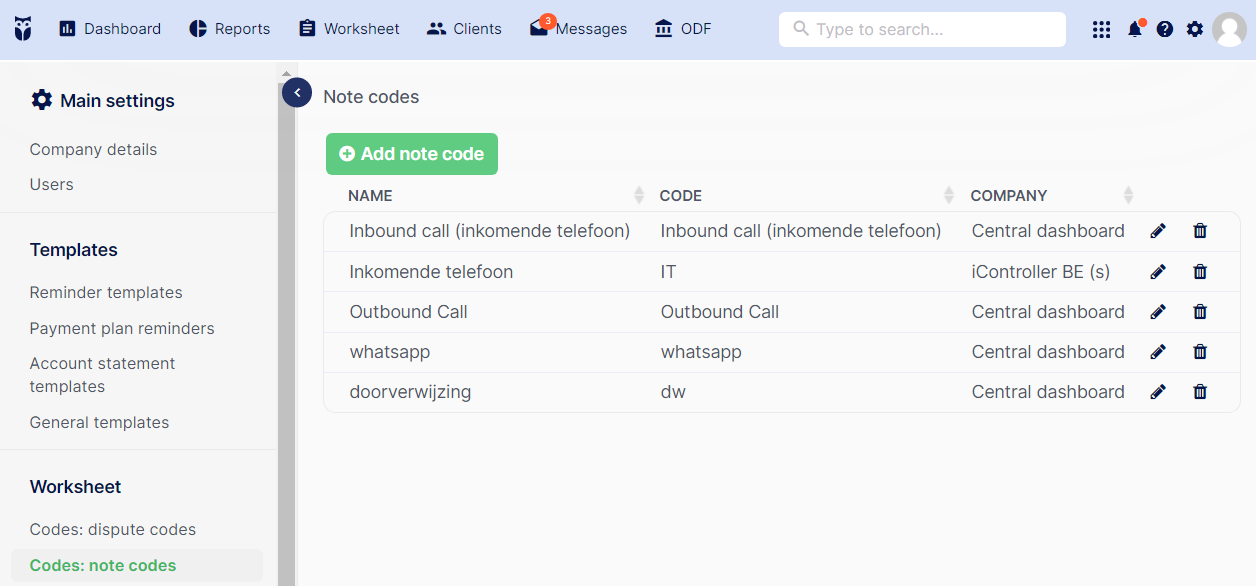The width and height of the screenshot is (1256, 586).
Task: Click the settings gear icon in the top bar
Action: coord(1194,29)
